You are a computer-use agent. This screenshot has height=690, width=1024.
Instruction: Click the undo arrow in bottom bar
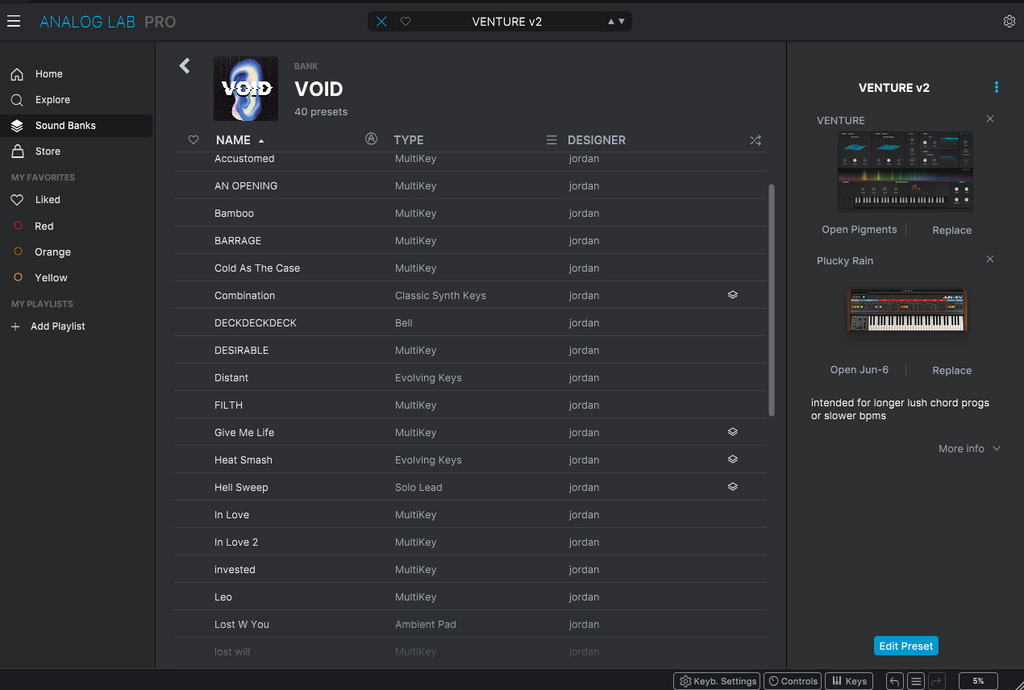pyautogui.click(x=894, y=681)
